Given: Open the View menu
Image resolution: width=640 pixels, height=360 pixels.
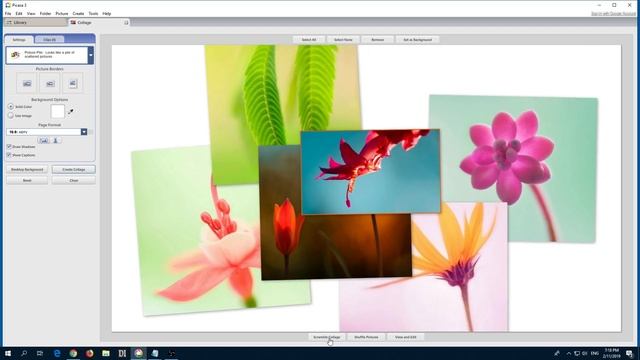Looking at the screenshot, I should pos(31,13).
